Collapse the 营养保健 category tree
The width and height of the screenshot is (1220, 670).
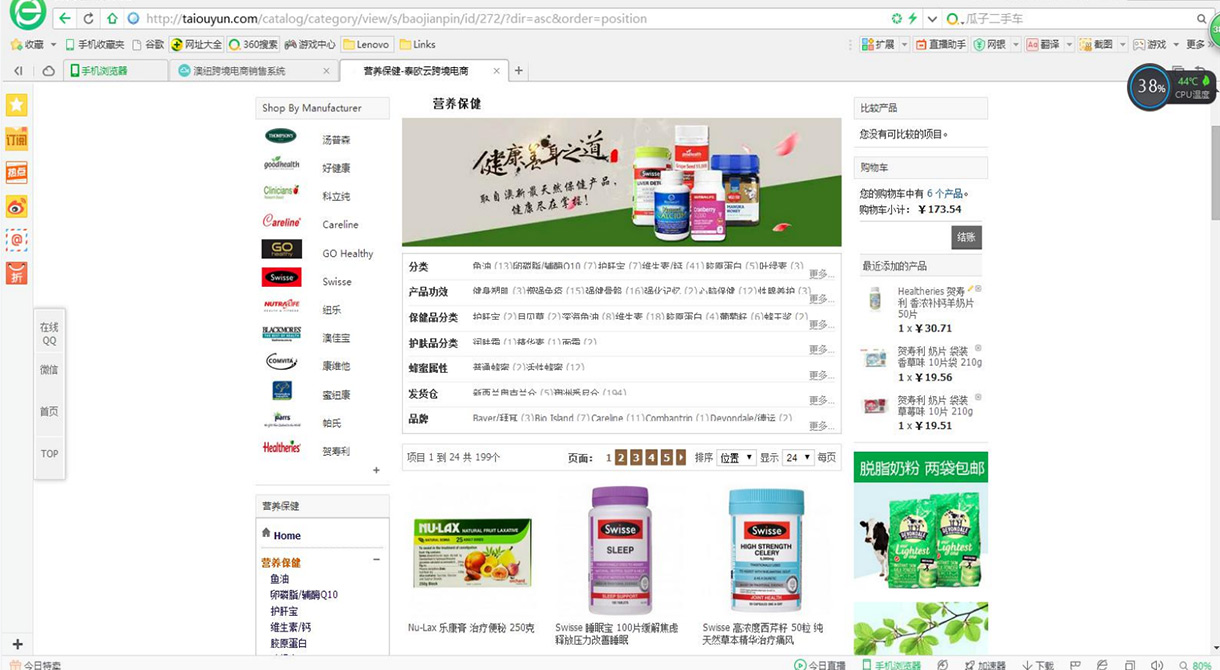tap(377, 560)
